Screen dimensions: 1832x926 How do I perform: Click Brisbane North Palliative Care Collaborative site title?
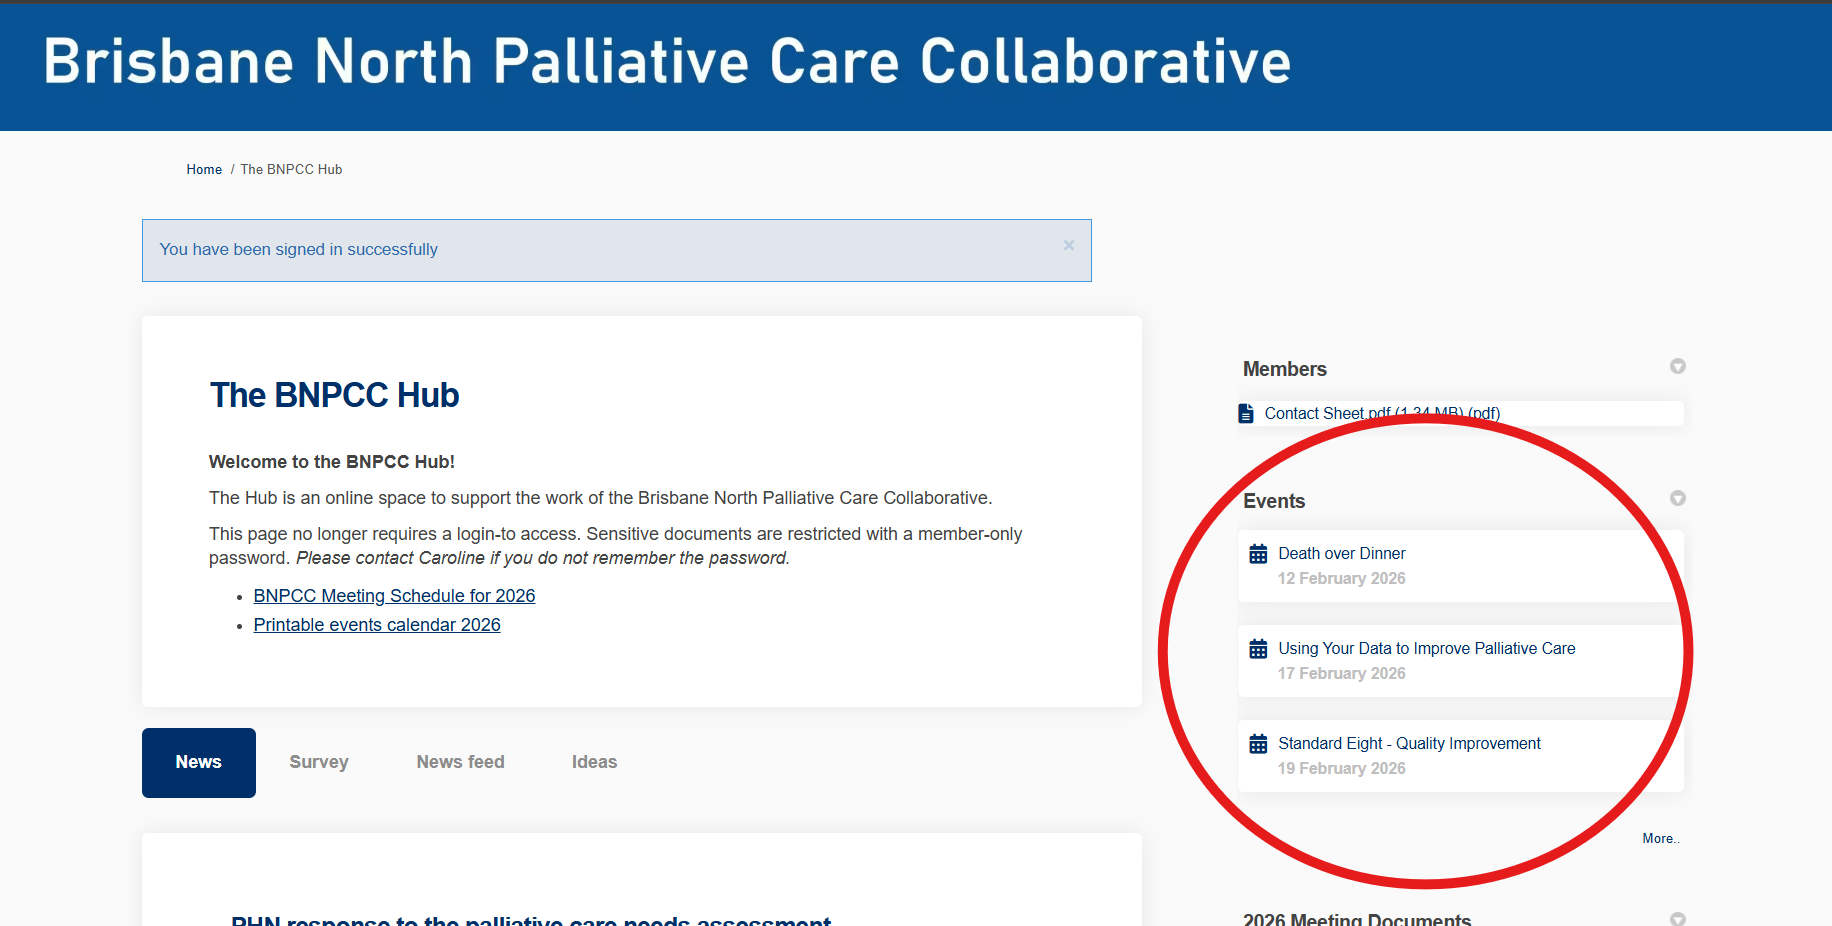pyautogui.click(x=667, y=62)
